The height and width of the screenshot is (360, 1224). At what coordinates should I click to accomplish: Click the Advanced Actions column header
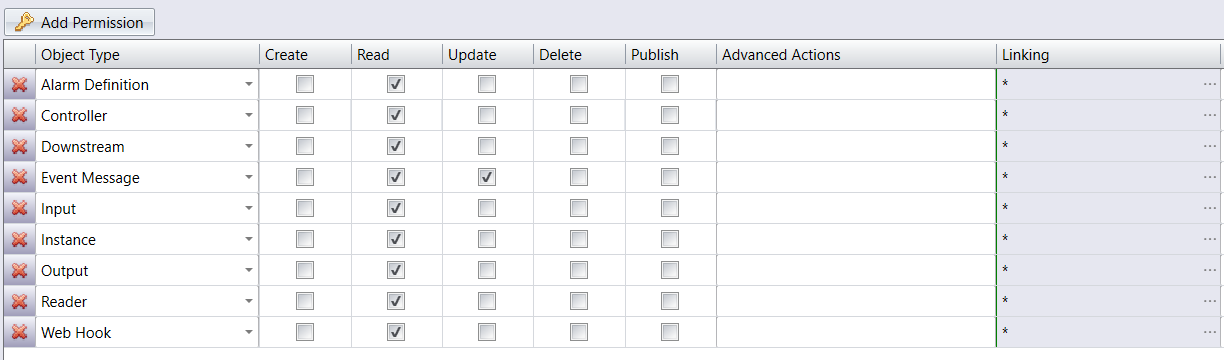point(856,55)
